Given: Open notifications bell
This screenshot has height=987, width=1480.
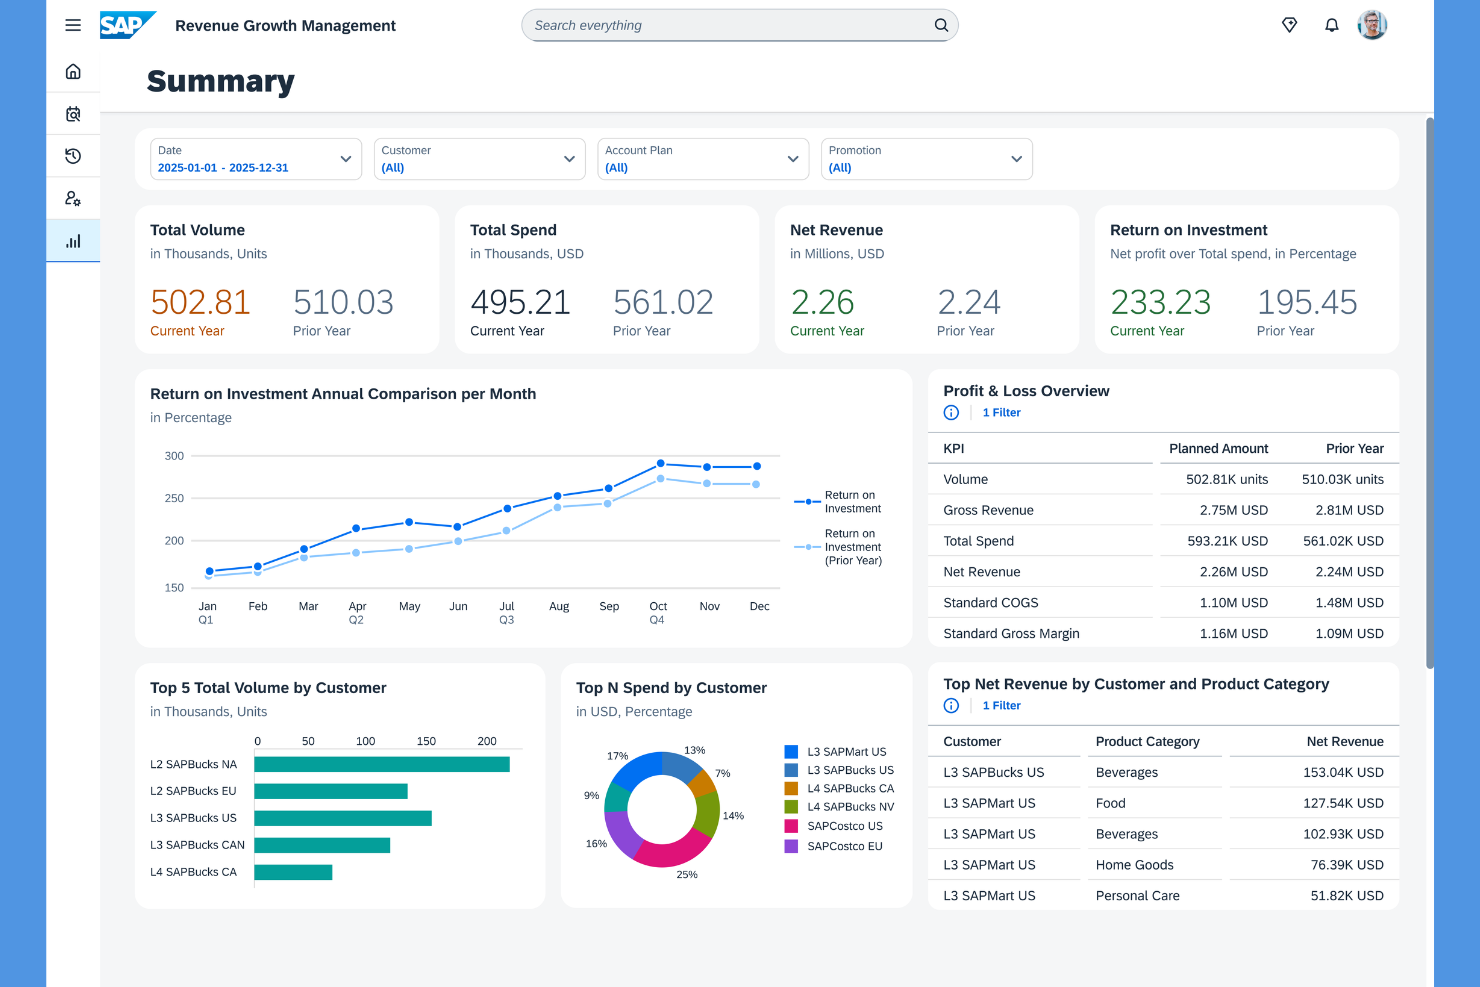Looking at the screenshot, I should click(1332, 25).
